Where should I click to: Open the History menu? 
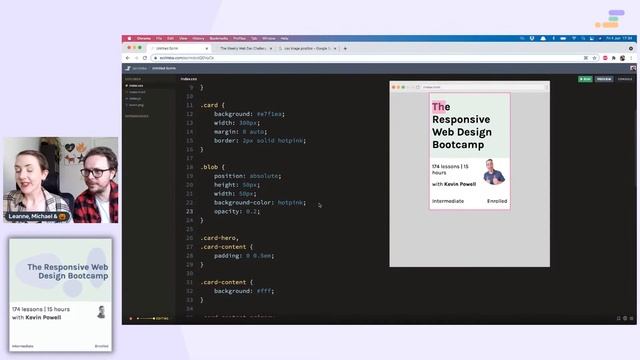(198, 38)
